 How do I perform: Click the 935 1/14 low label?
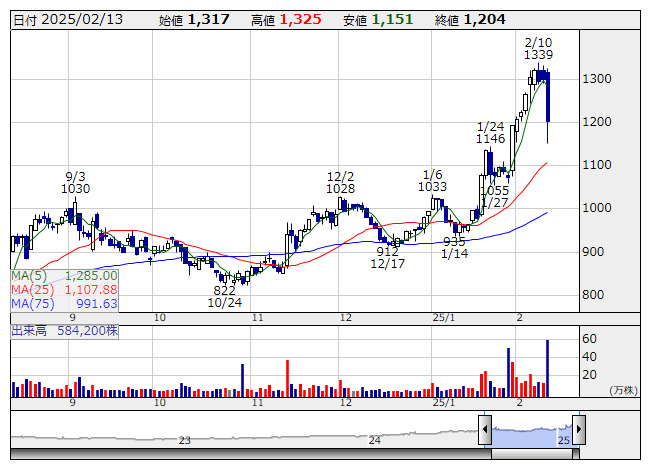[x=454, y=247]
